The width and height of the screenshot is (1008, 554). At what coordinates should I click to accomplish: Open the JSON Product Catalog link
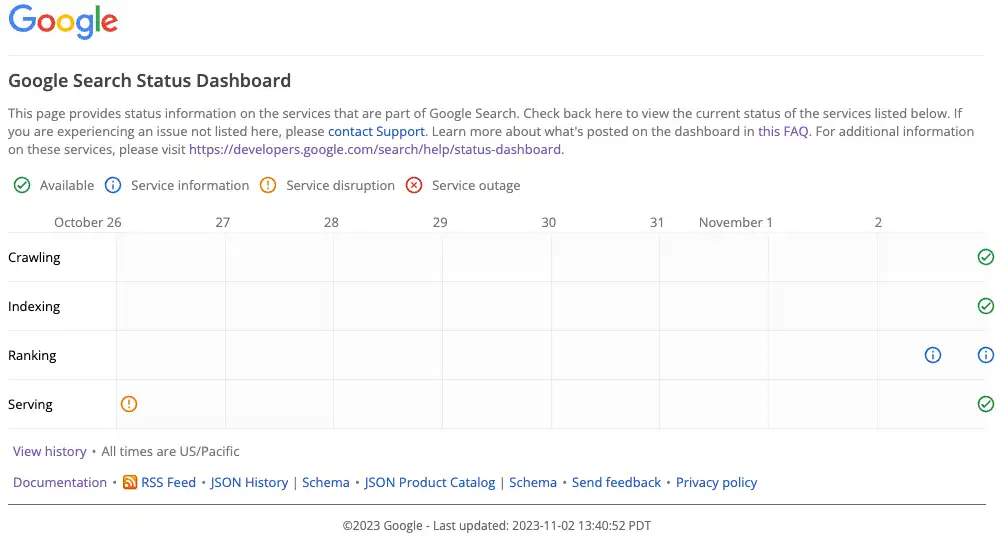(429, 483)
